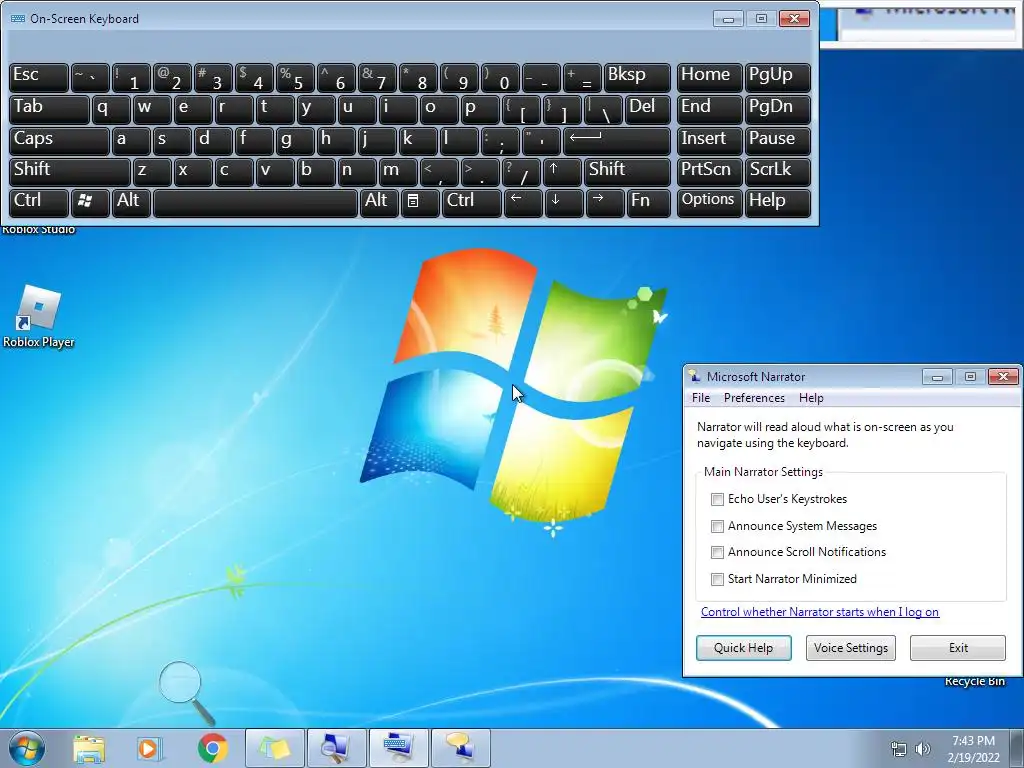This screenshot has width=1024, height=768.
Task: Click the Tab key
Action: [x=49, y=109]
